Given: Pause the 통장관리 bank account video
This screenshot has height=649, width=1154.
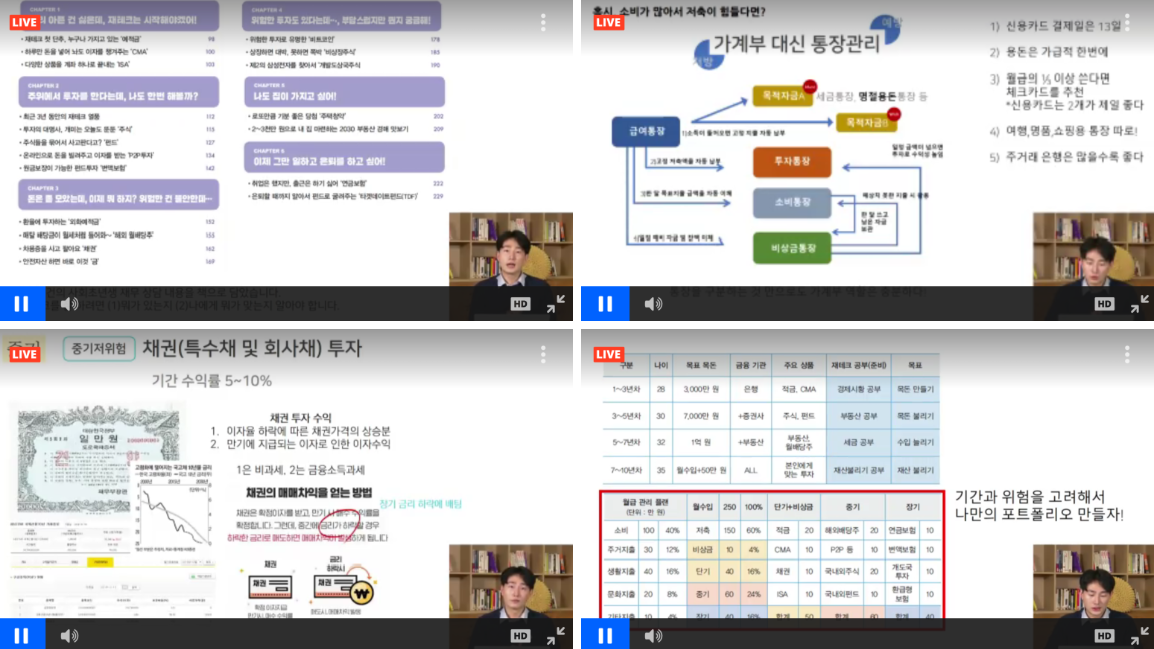Looking at the screenshot, I should point(605,304).
